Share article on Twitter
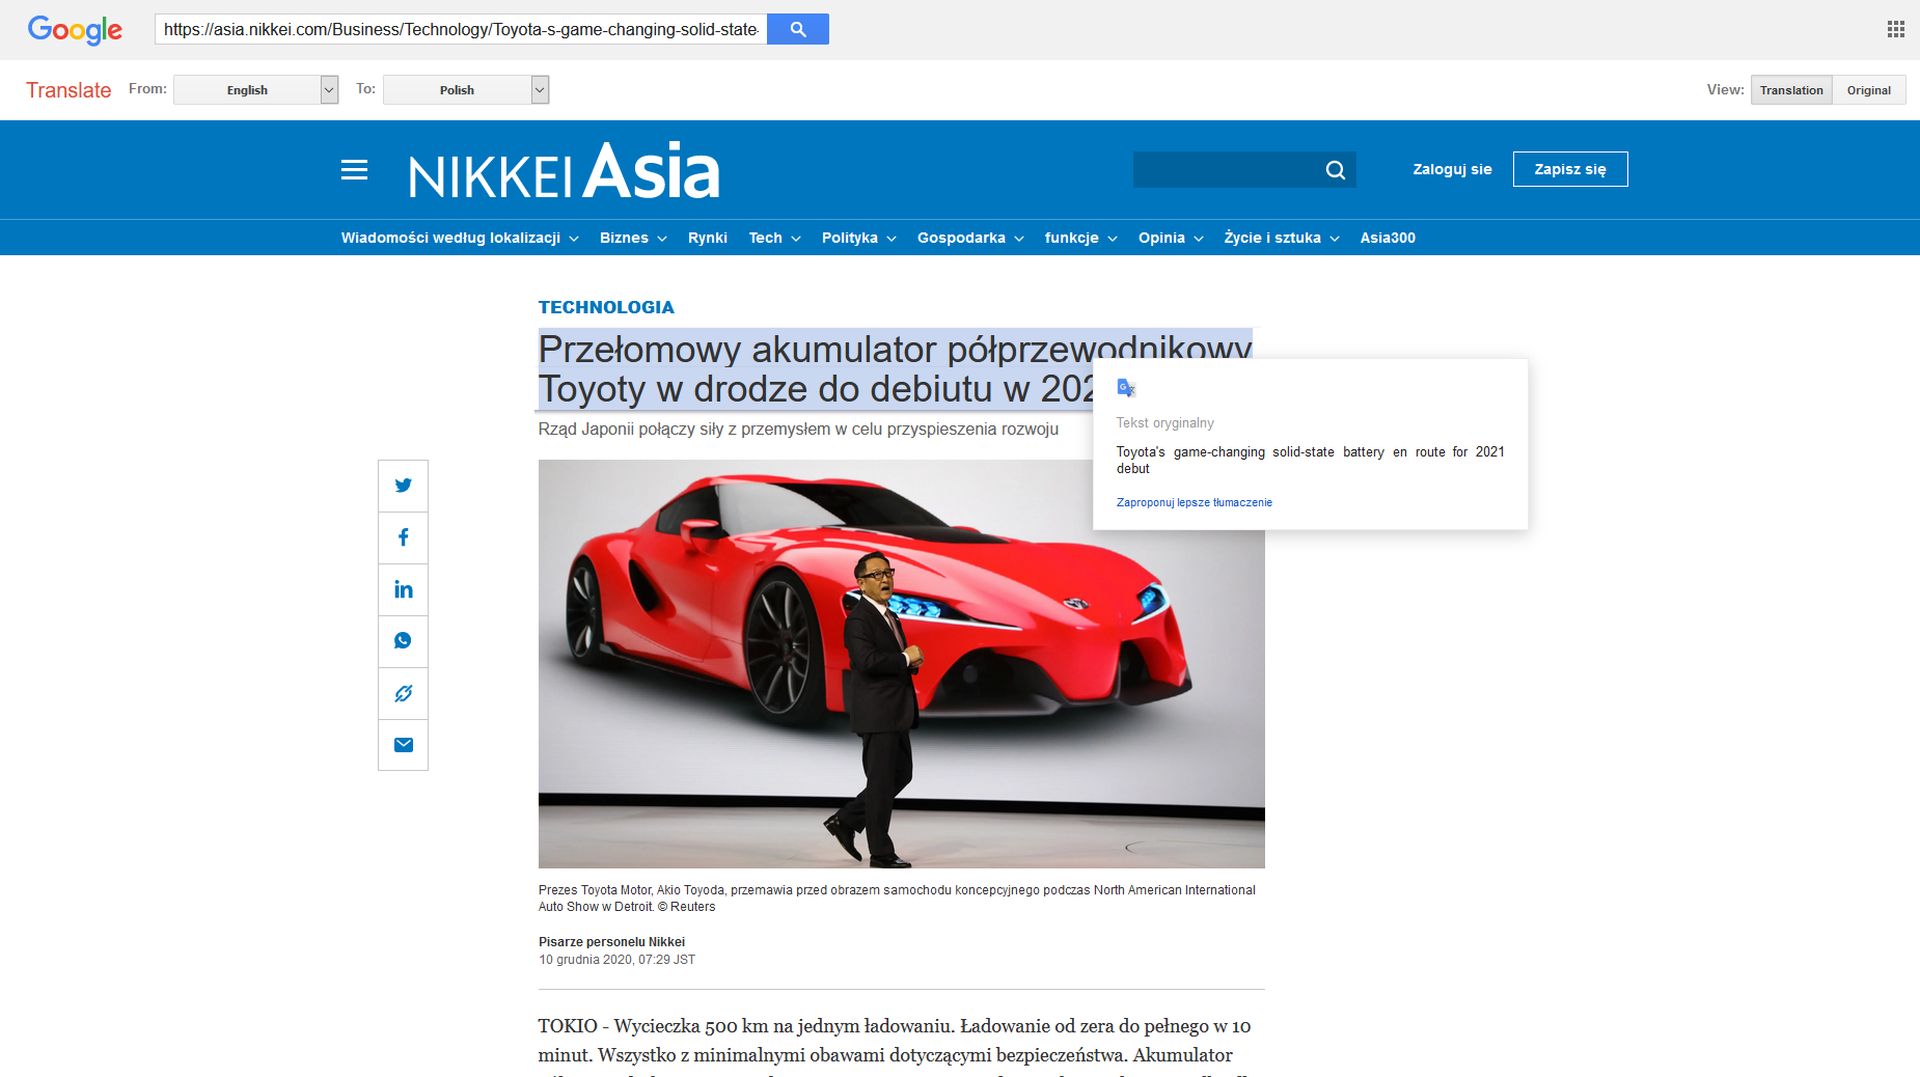This screenshot has width=1920, height=1077. click(x=403, y=485)
